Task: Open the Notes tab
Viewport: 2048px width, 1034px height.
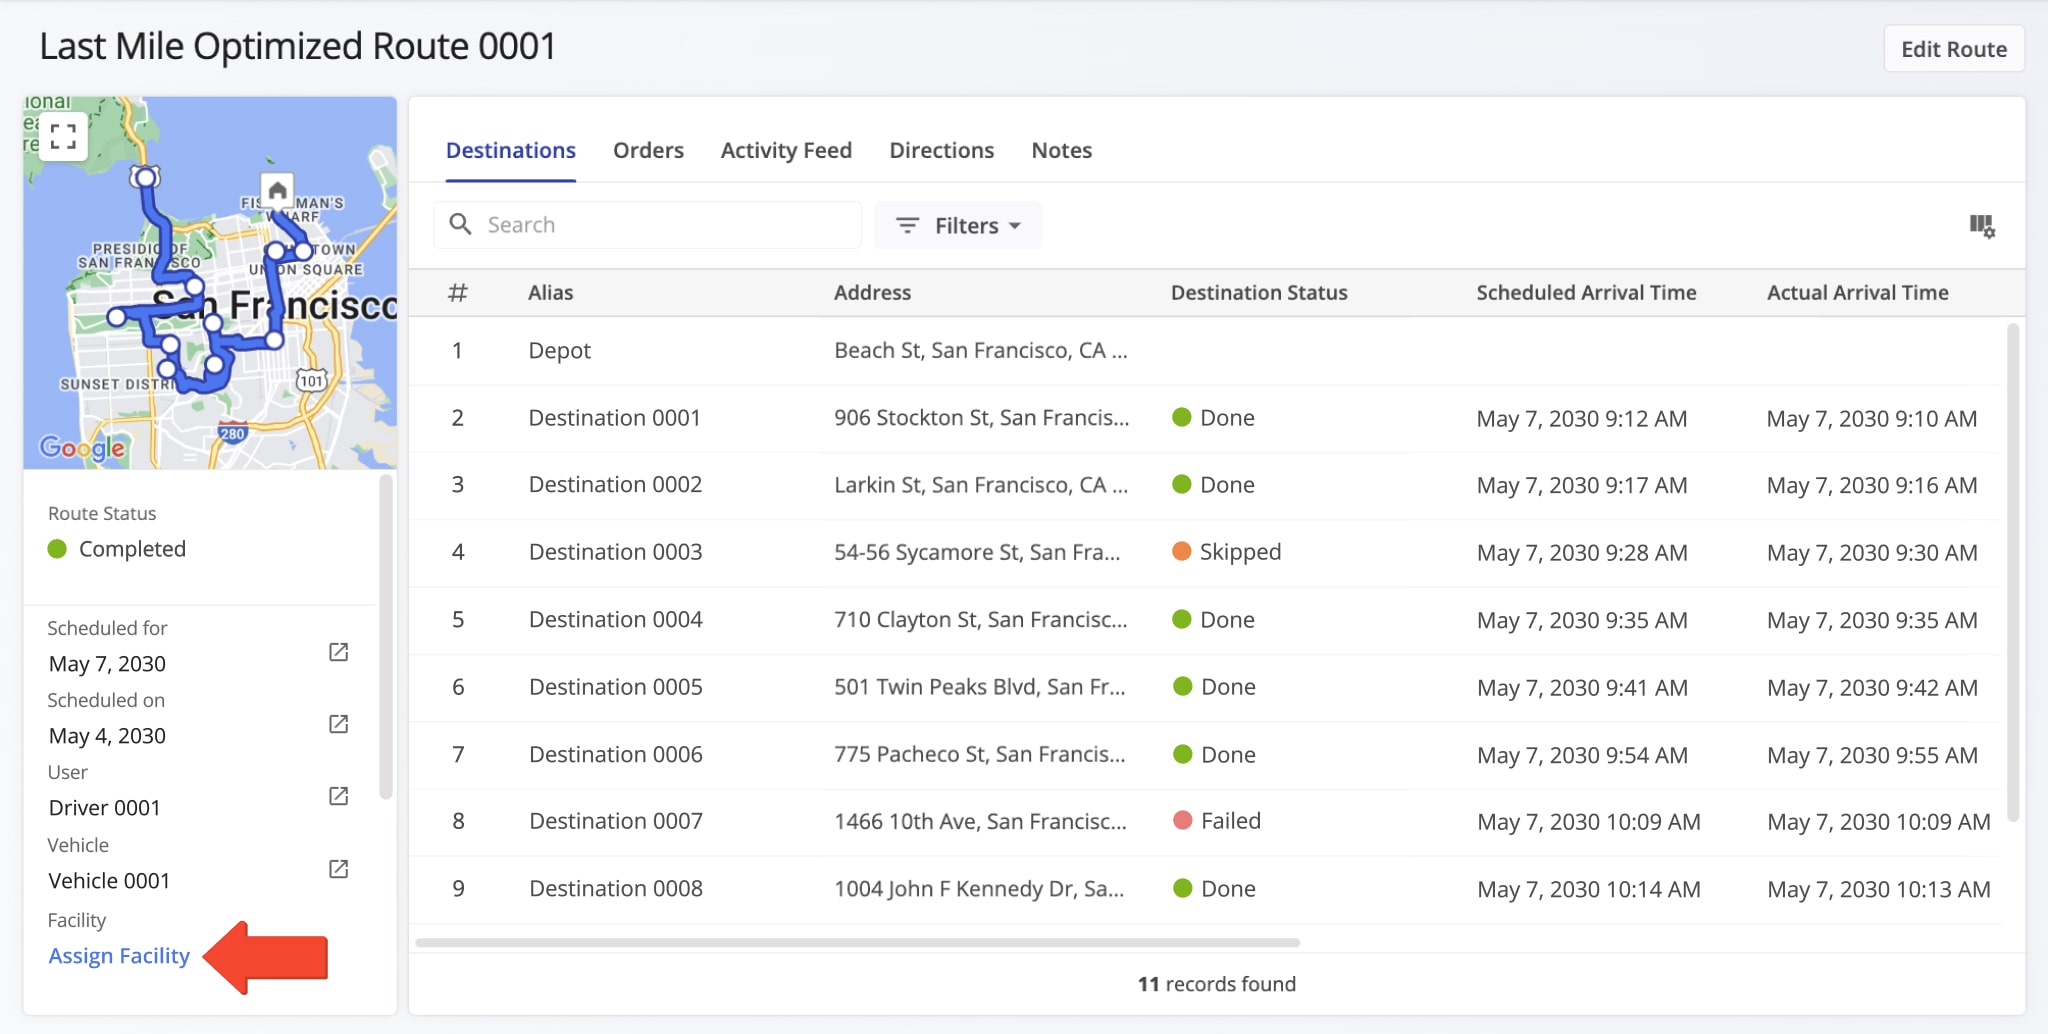Action: tap(1061, 150)
